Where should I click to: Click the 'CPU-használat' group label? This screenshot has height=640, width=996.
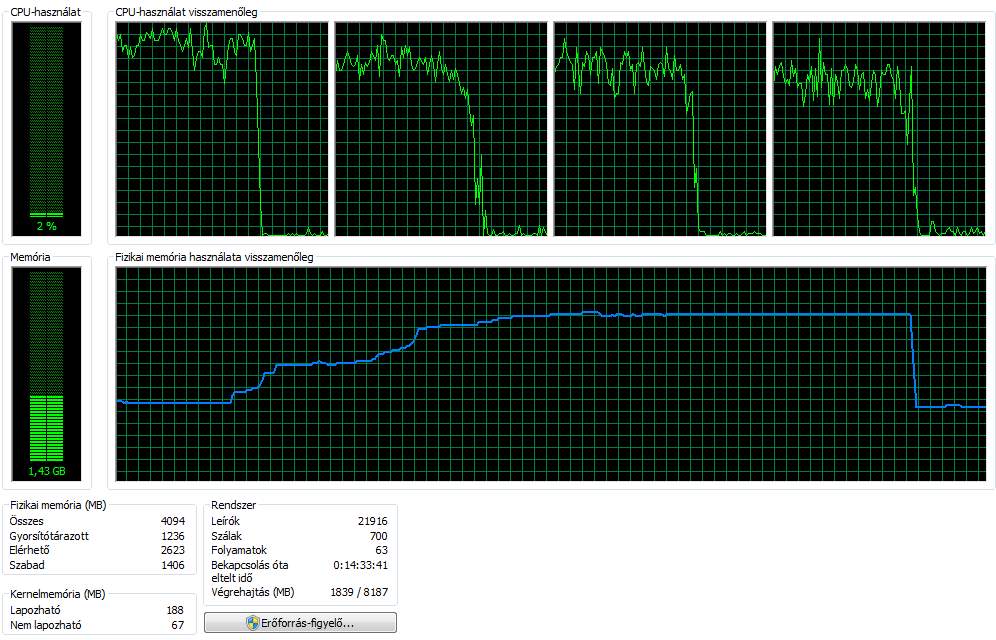pyautogui.click(x=46, y=12)
